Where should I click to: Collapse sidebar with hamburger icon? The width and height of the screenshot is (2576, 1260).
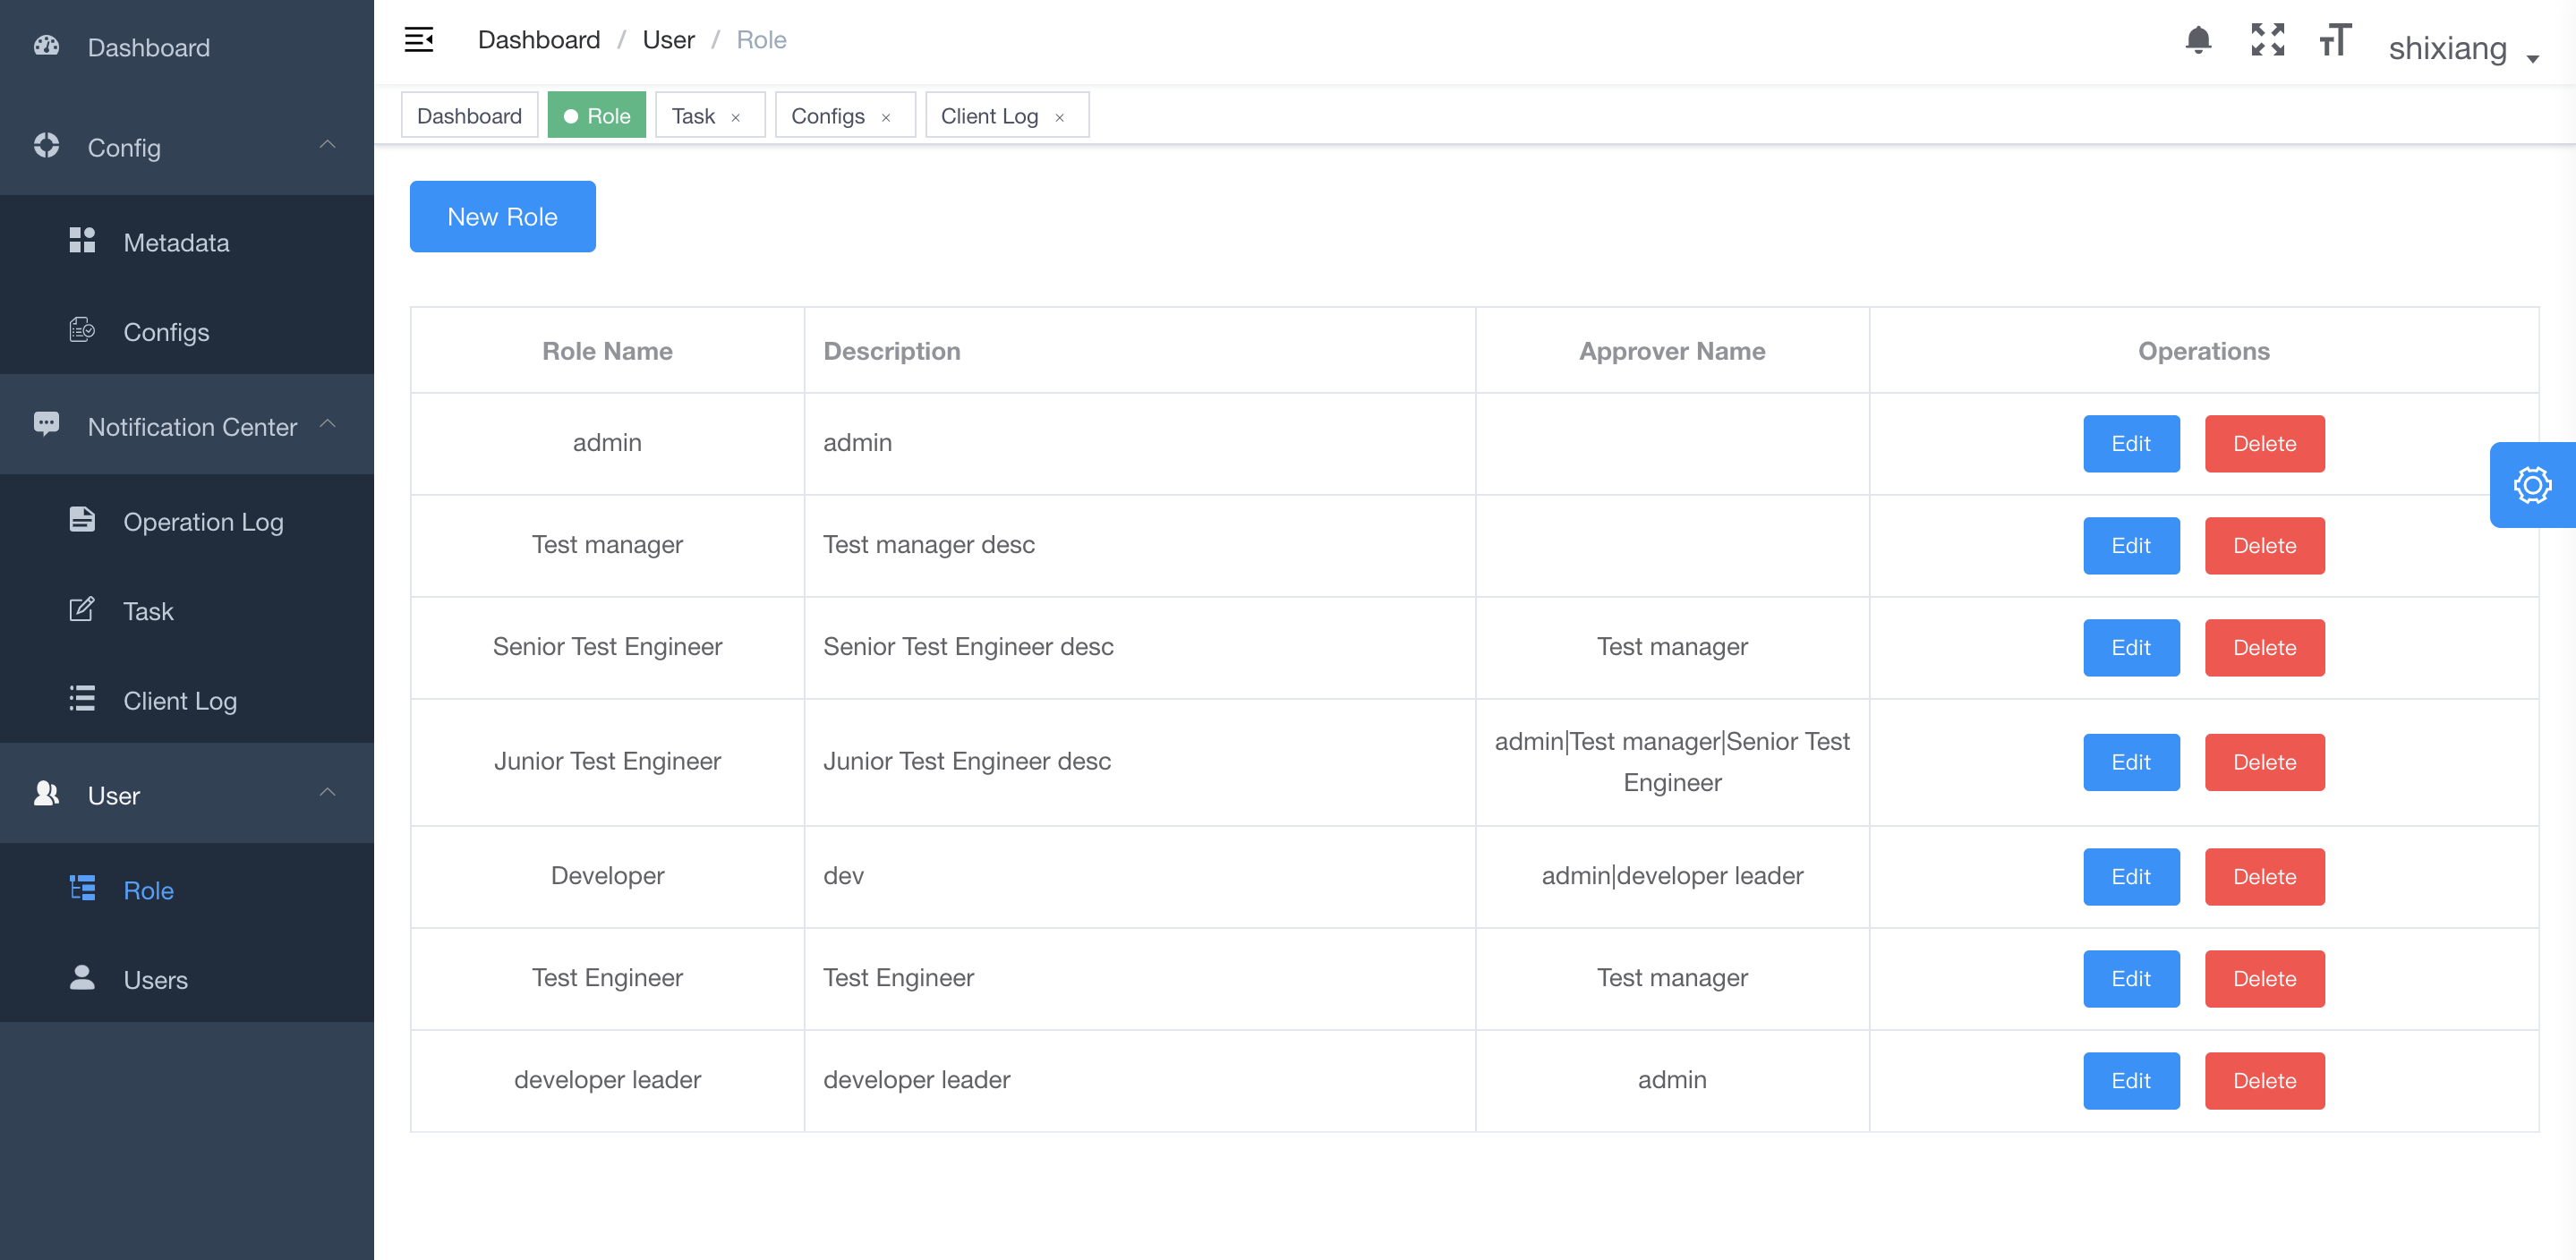pyautogui.click(x=418, y=40)
